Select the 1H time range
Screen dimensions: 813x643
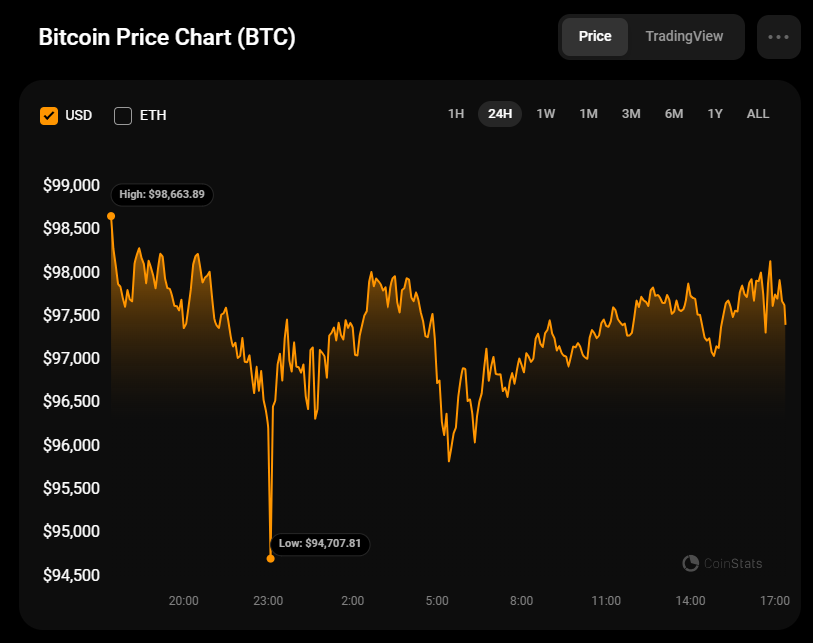(456, 114)
